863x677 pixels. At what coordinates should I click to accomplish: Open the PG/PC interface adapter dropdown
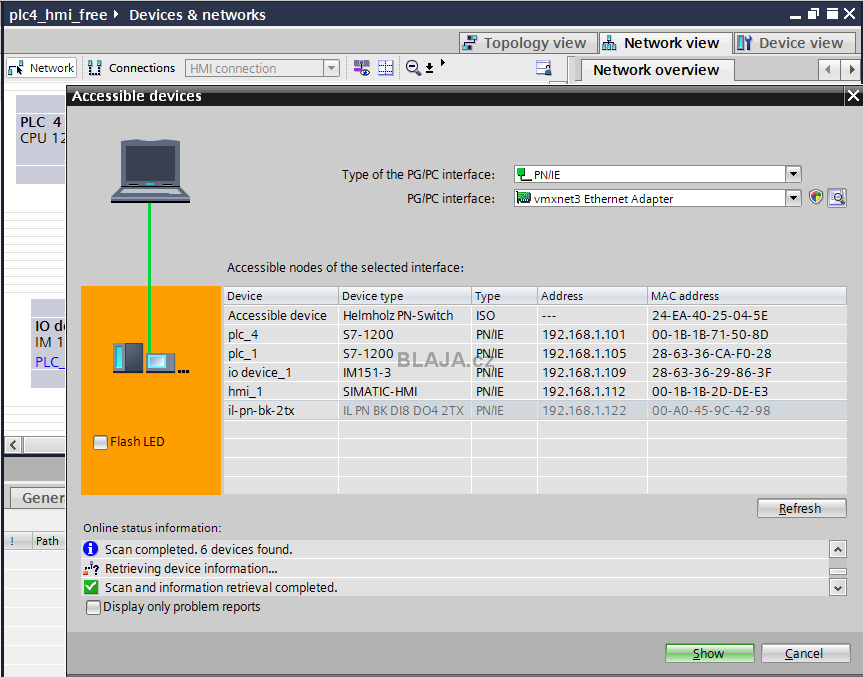point(793,198)
